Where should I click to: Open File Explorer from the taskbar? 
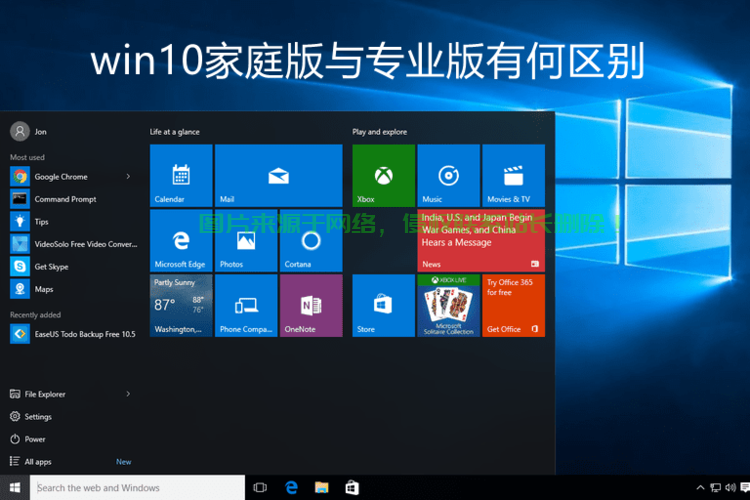pyautogui.click(x=321, y=488)
